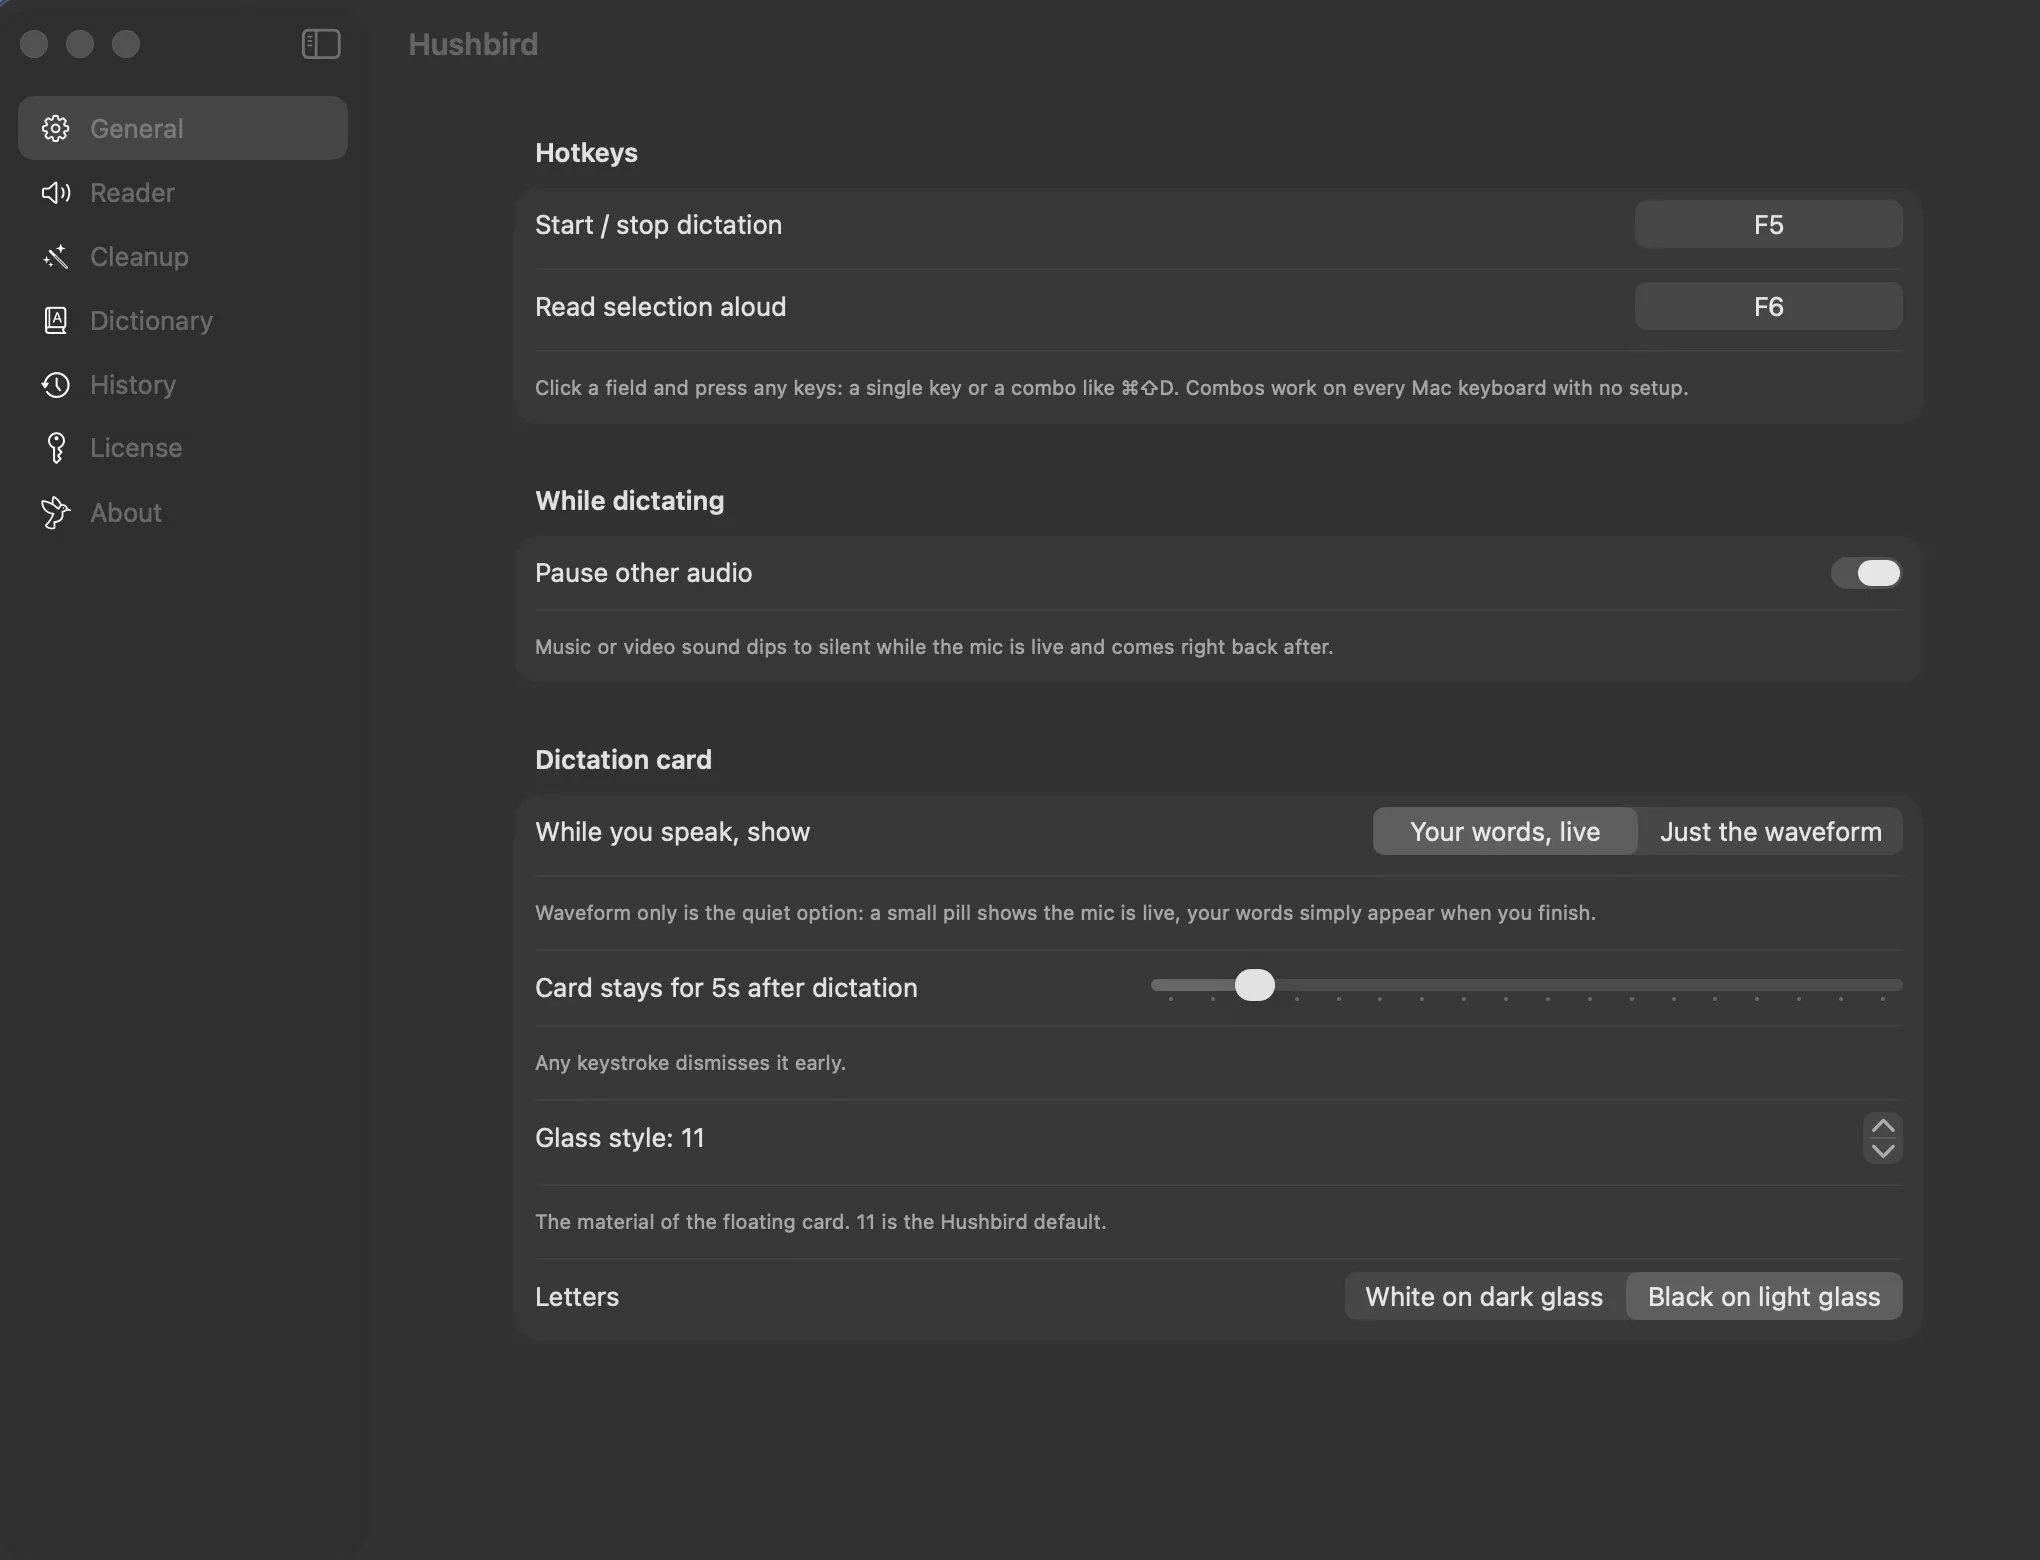Select White on dark glass letters

click(x=1485, y=1297)
